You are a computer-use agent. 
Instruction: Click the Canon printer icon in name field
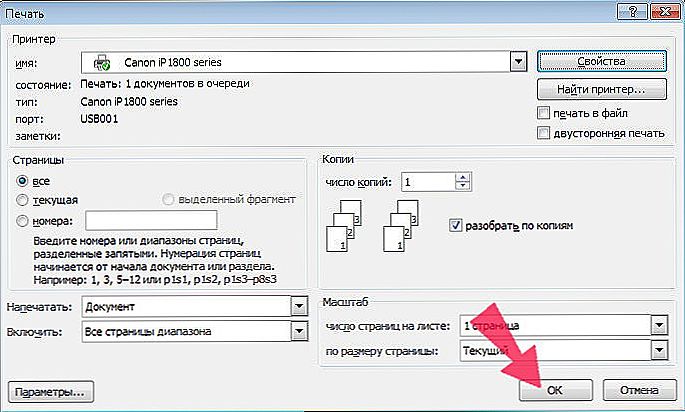click(x=102, y=63)
